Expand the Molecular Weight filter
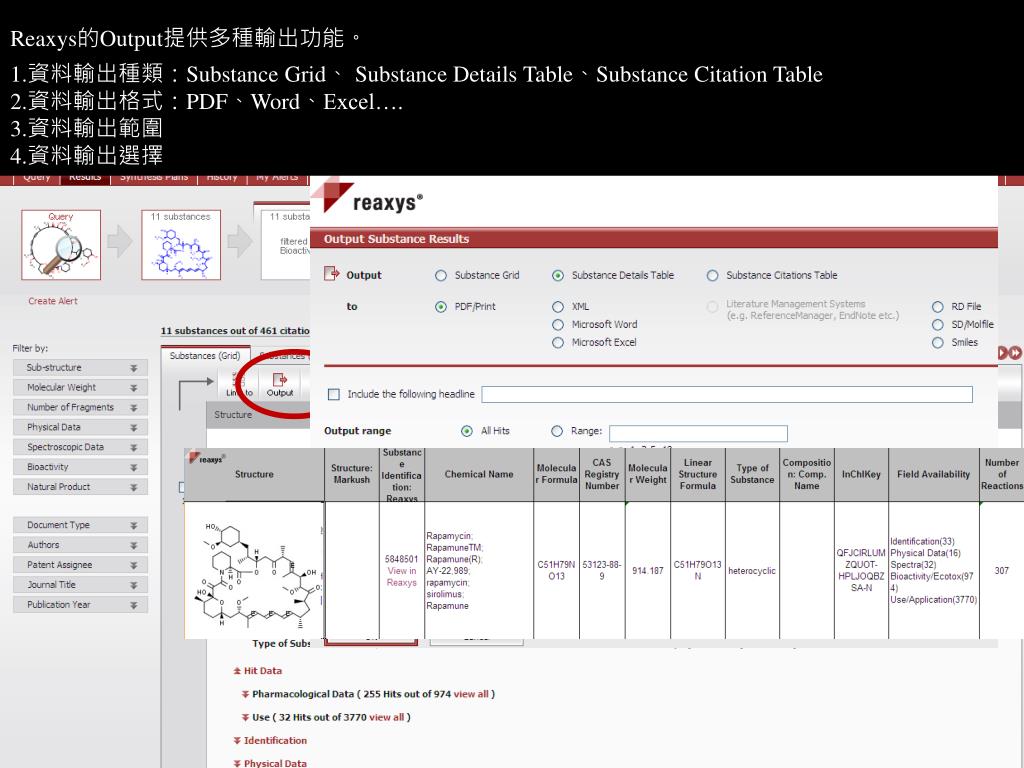The width and height of the screenshot is (1024, 768). pos(80,387)
